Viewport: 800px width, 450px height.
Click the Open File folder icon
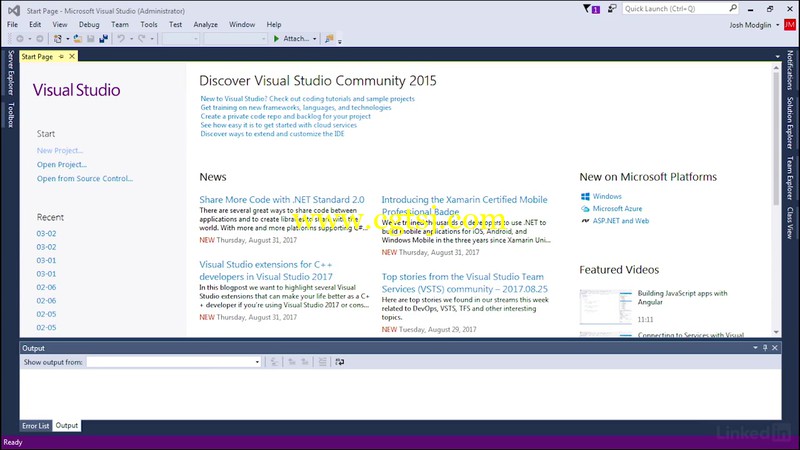click(78, 39)
